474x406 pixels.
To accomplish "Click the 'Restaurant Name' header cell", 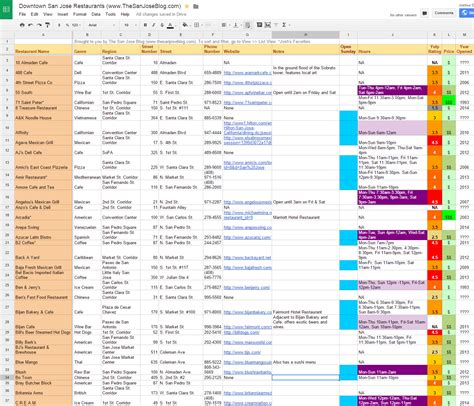I will pyautogui.click(x=43, y=49).
